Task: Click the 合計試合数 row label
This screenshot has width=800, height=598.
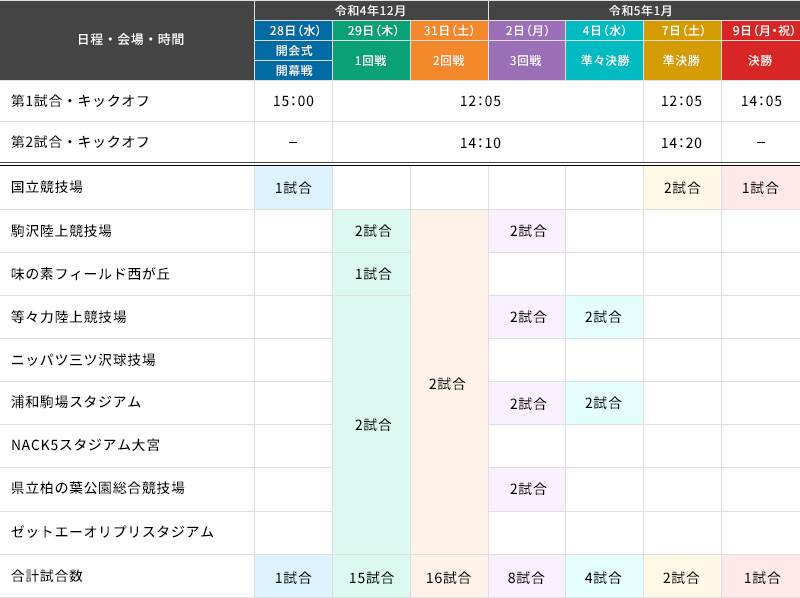Action: [47, 576]
